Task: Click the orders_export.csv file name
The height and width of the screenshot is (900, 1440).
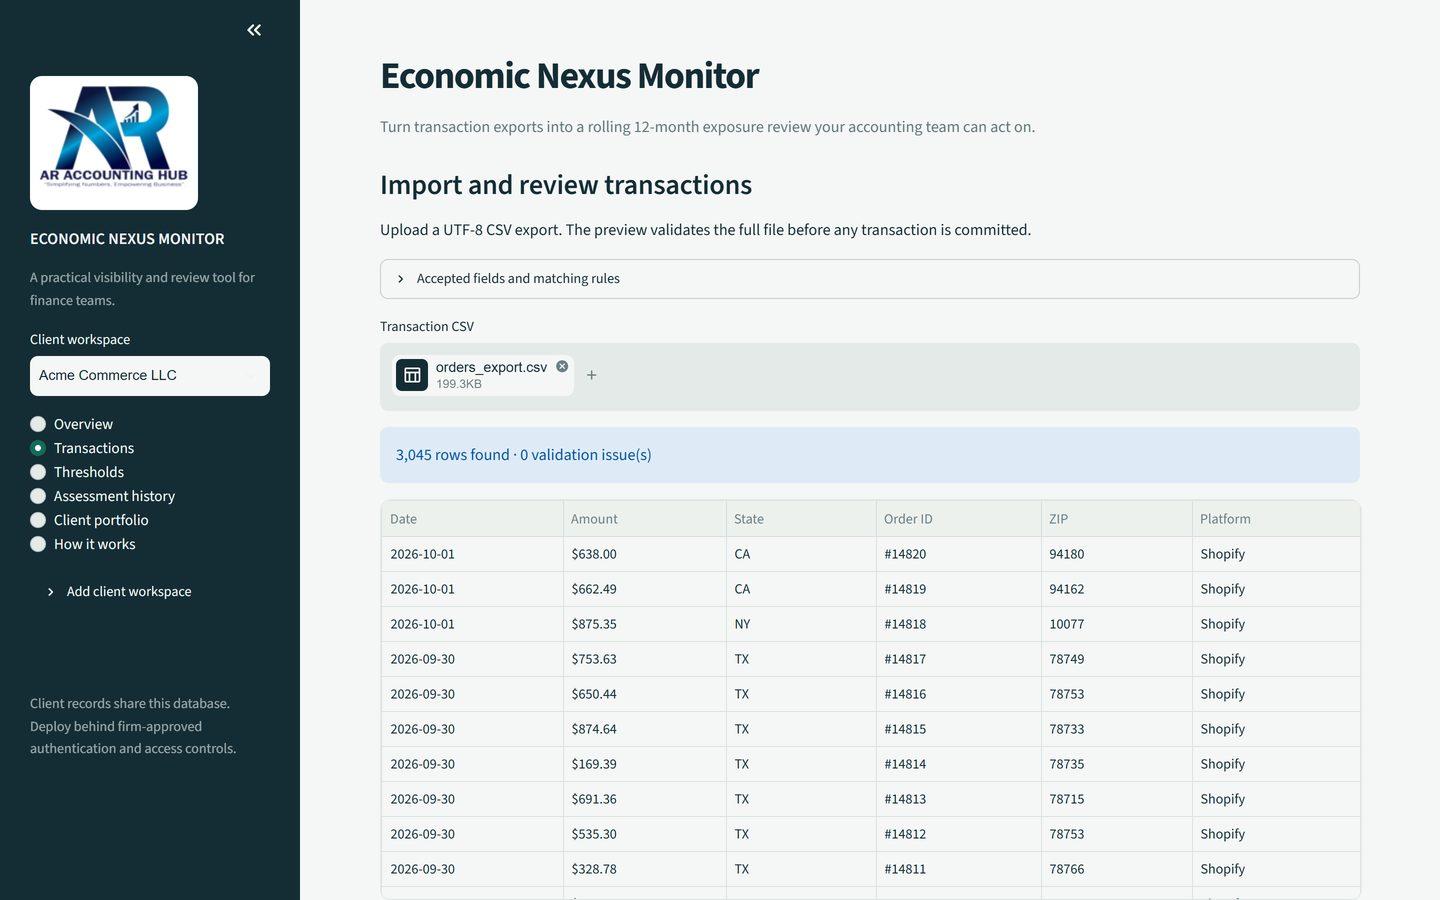Action: click(491, 367)
